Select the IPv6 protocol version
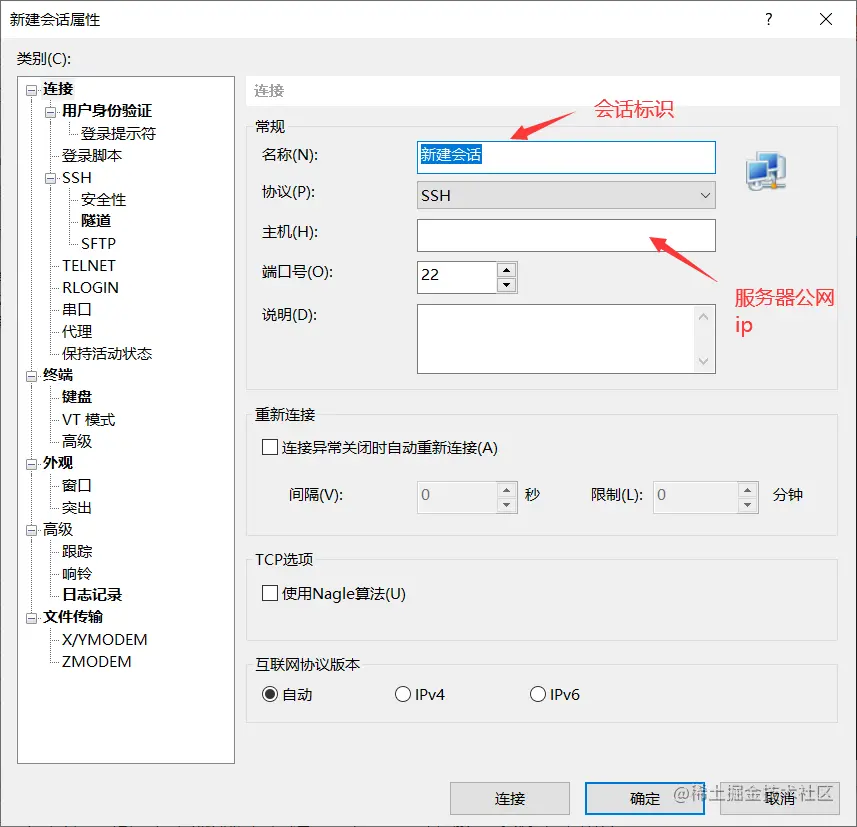Screen dimensions: 857x827 [537, 693]
